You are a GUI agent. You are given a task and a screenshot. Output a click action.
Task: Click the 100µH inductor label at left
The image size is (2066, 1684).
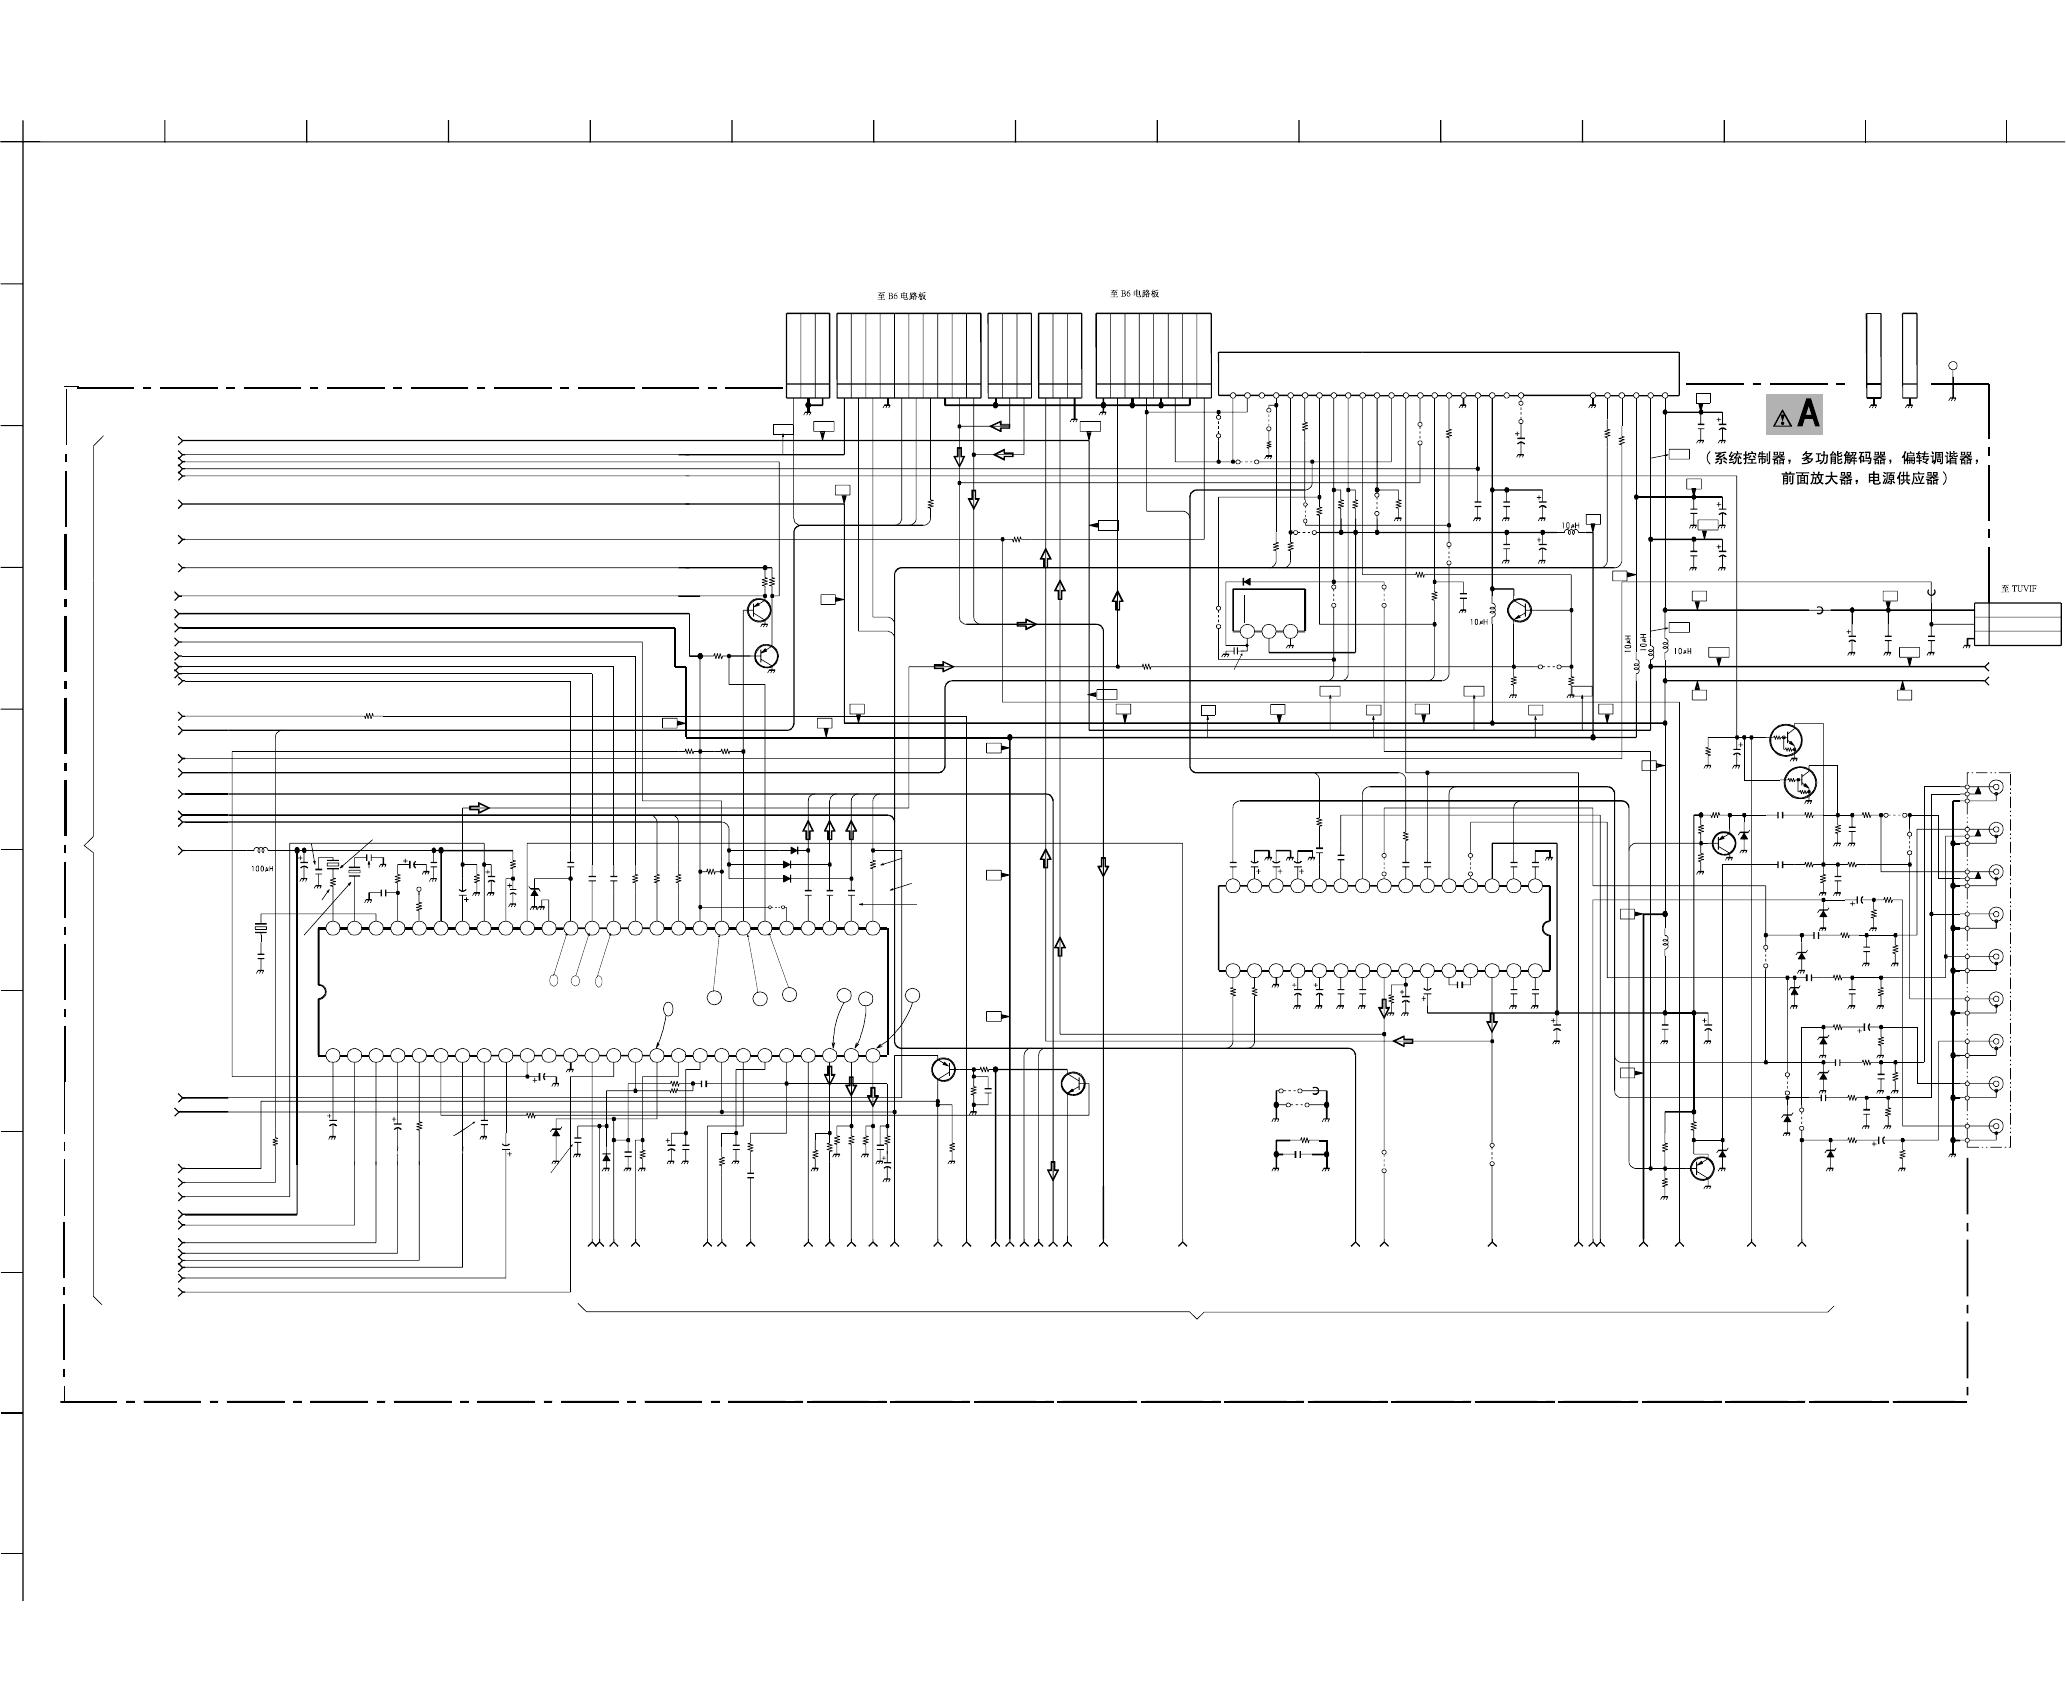[x=261, y=869]
